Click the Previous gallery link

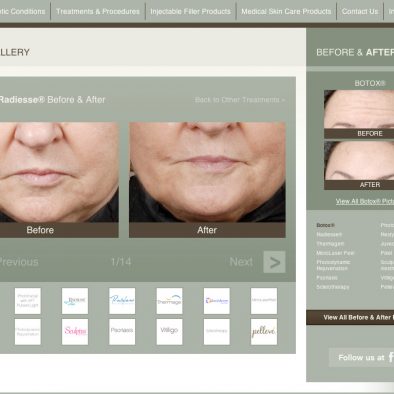click(19, 262)
